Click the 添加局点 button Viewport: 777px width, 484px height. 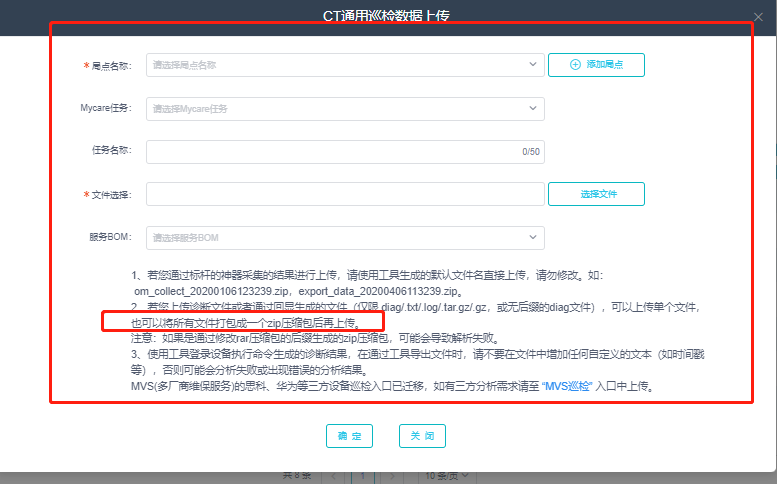click(x=596, y=65)
